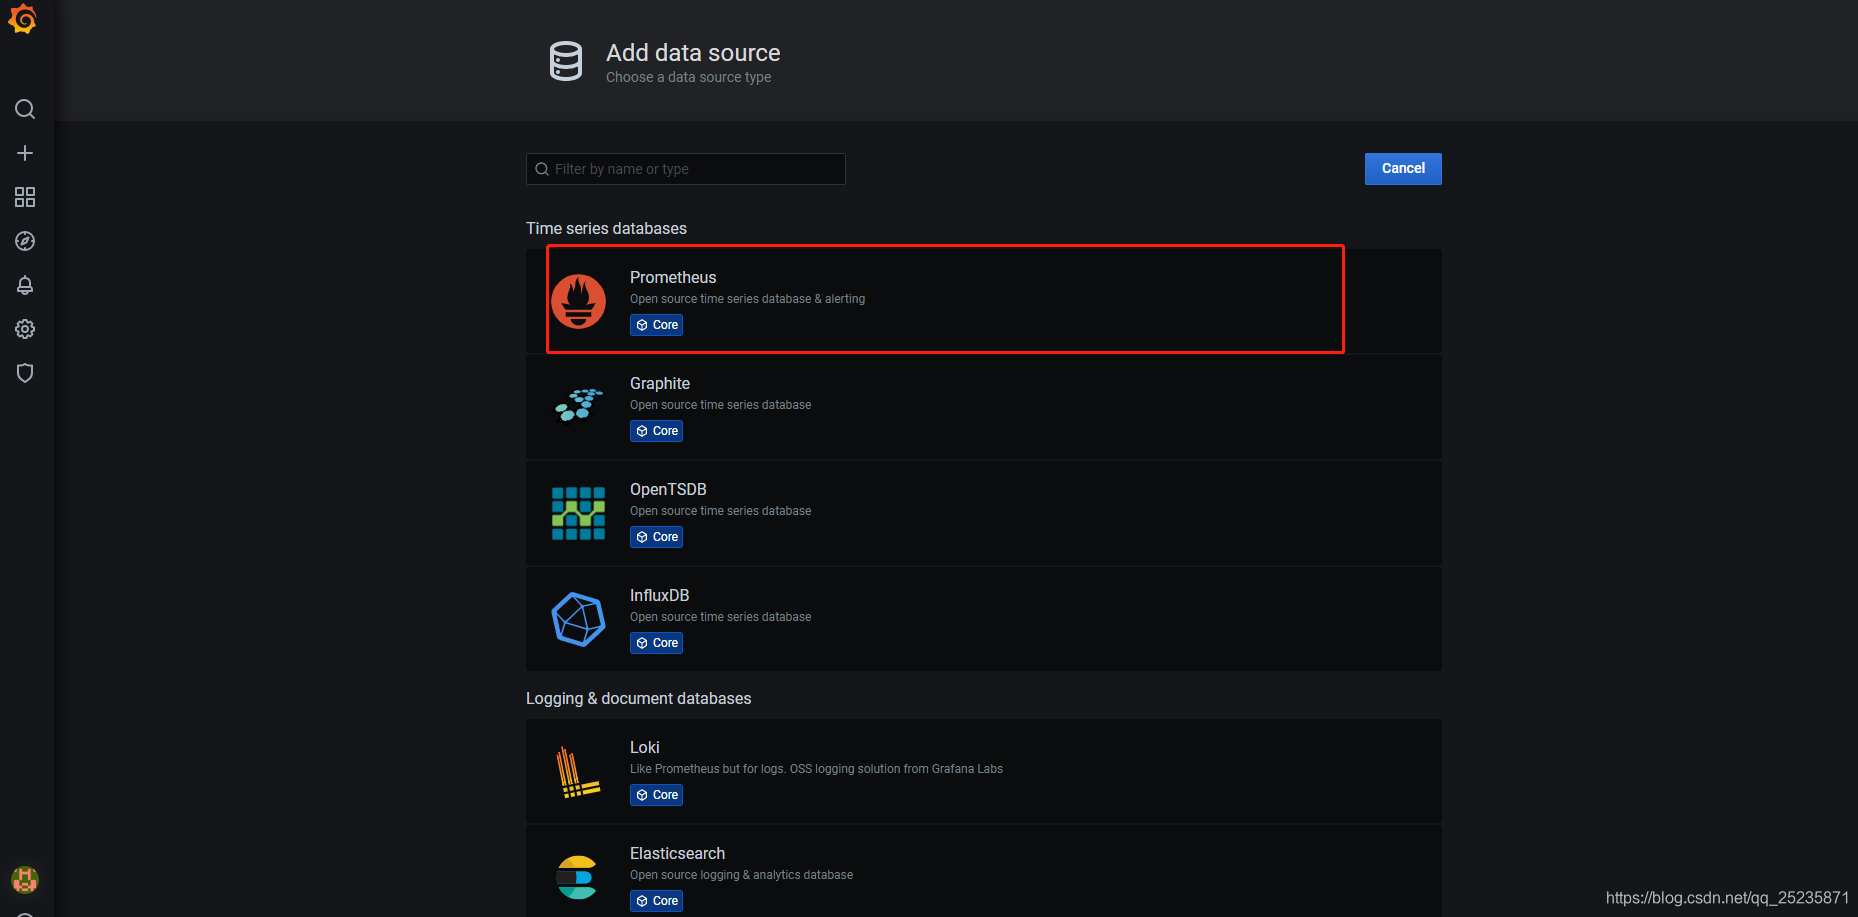Image resolution: width=1858 pixels, height=917 pixels.
Task: Open the user avatar at sidebar bottom
Action: tap(25, 880)
